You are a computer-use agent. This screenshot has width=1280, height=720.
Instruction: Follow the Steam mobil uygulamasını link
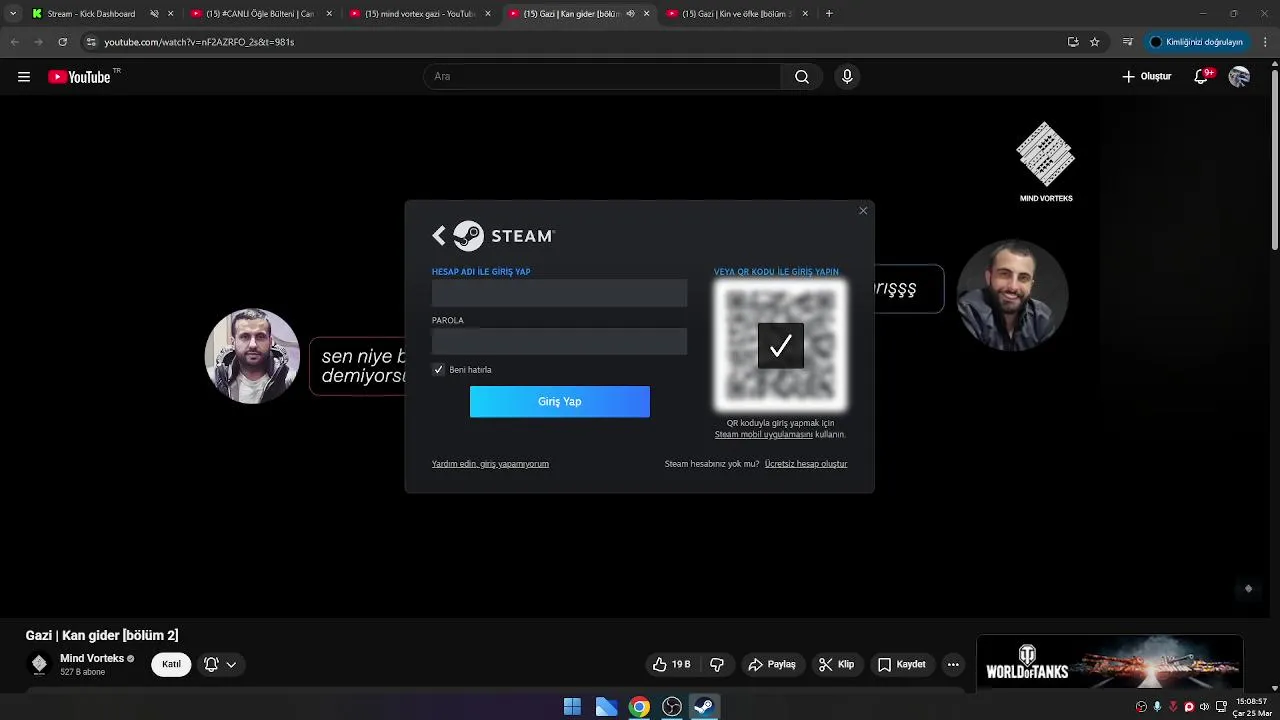pyautogui.click(x=764, y=435)
